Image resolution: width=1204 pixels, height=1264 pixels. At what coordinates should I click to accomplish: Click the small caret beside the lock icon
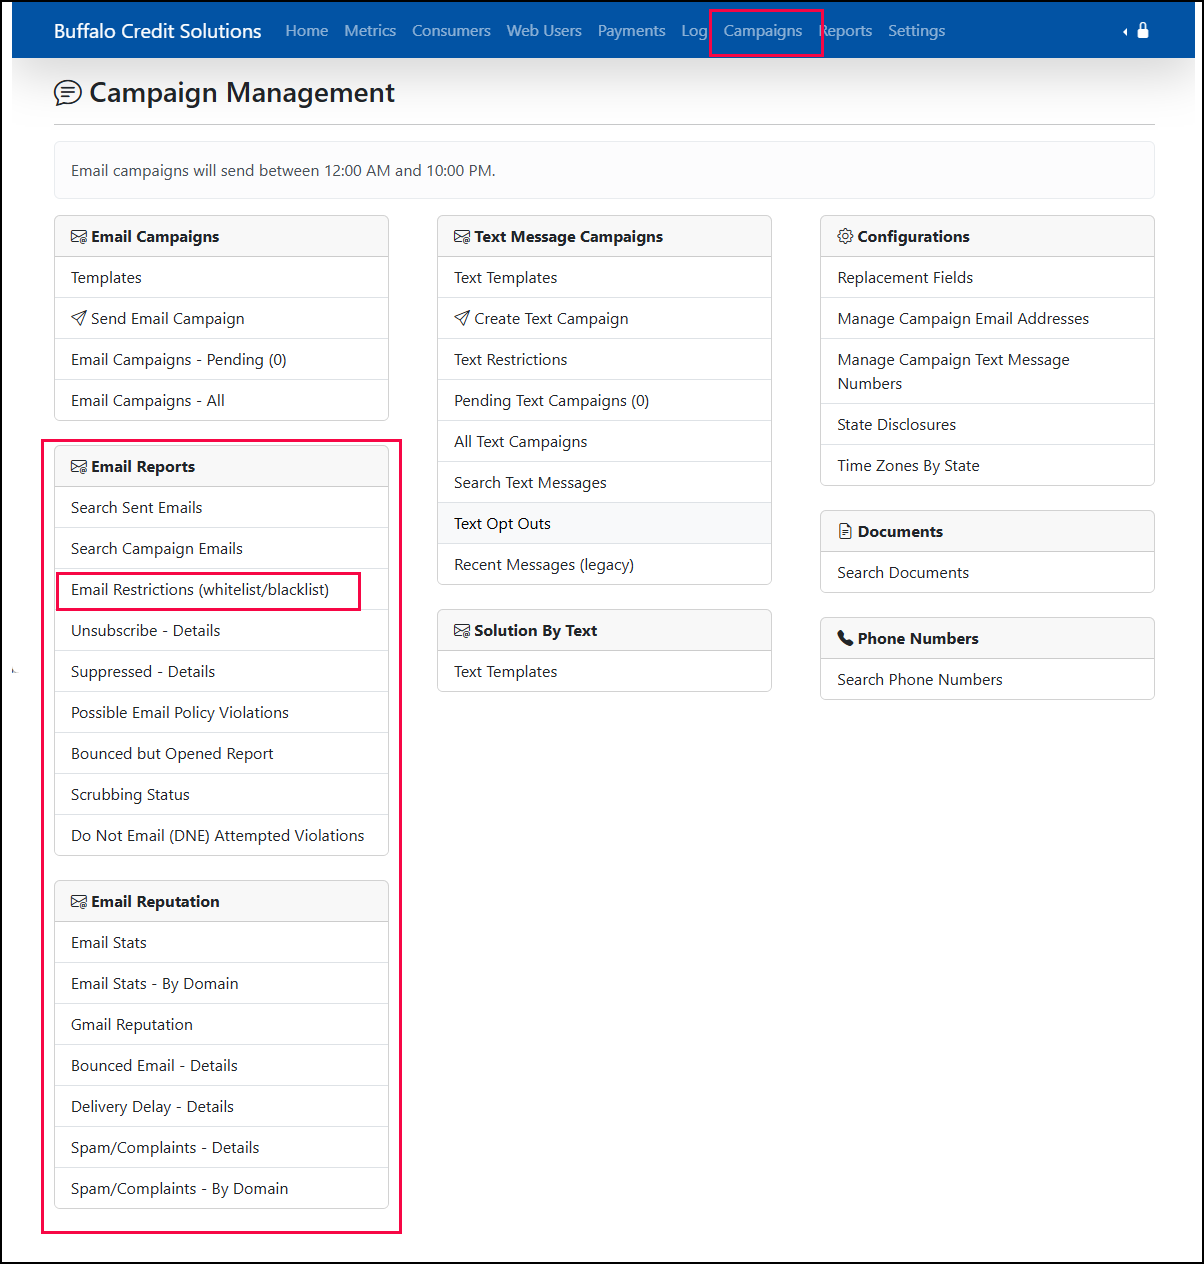(x=1125, y=32)
